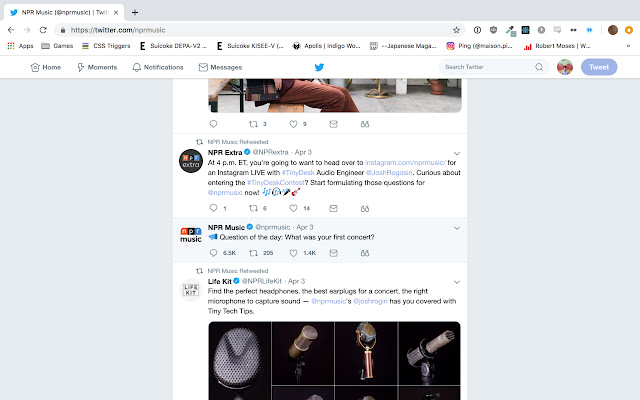Viewport: 640px width, 400px height.
Task: Open the Apolis Indigo bookmark
Action: point(327,46)
